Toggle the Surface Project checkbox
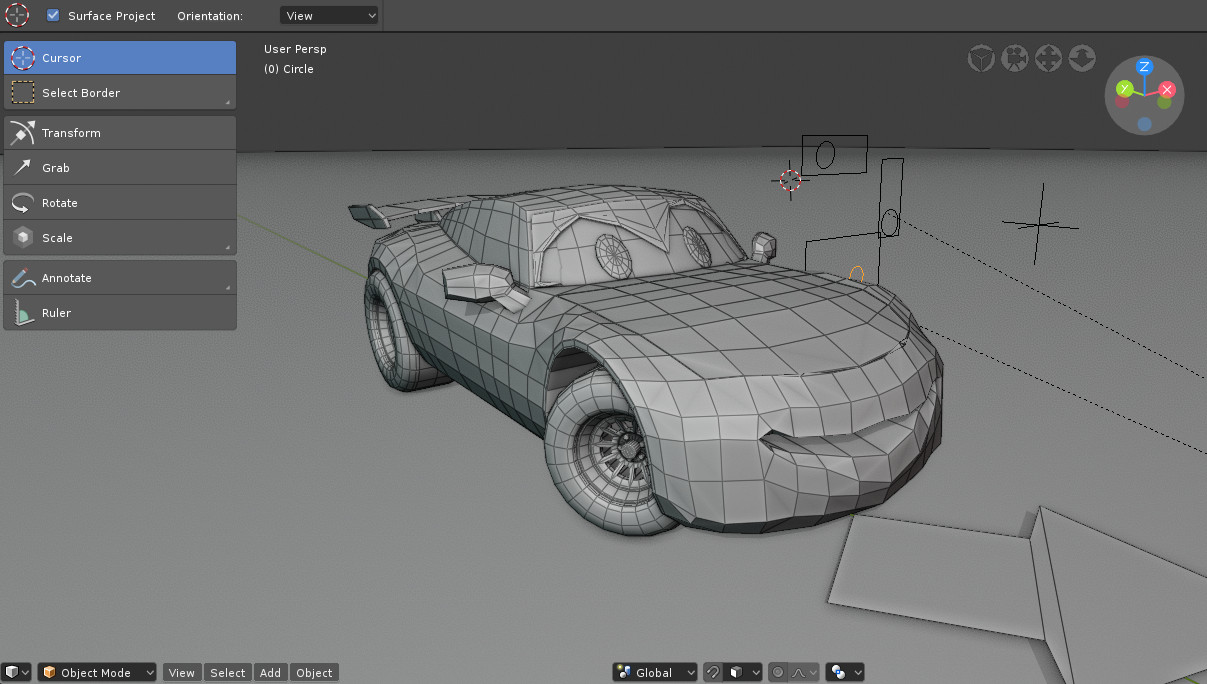Viewport: 1207px width, 684px height. click(x=54, y=15)
